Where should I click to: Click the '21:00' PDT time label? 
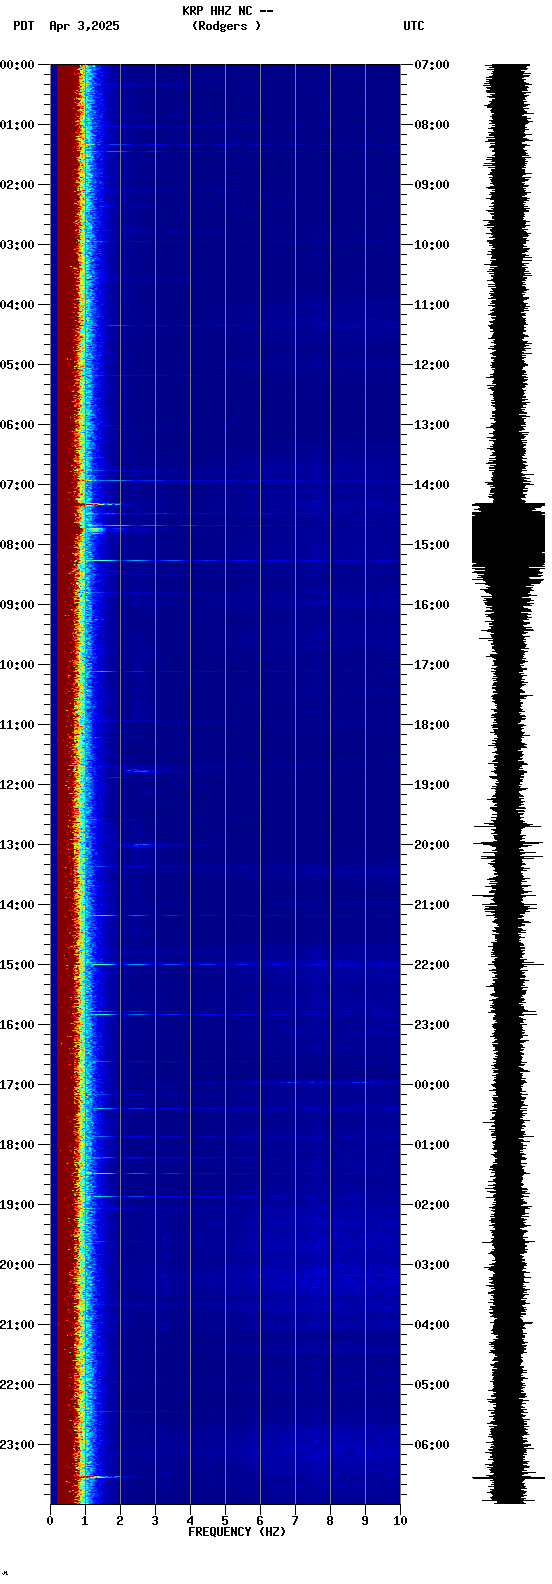point(17,1325)
